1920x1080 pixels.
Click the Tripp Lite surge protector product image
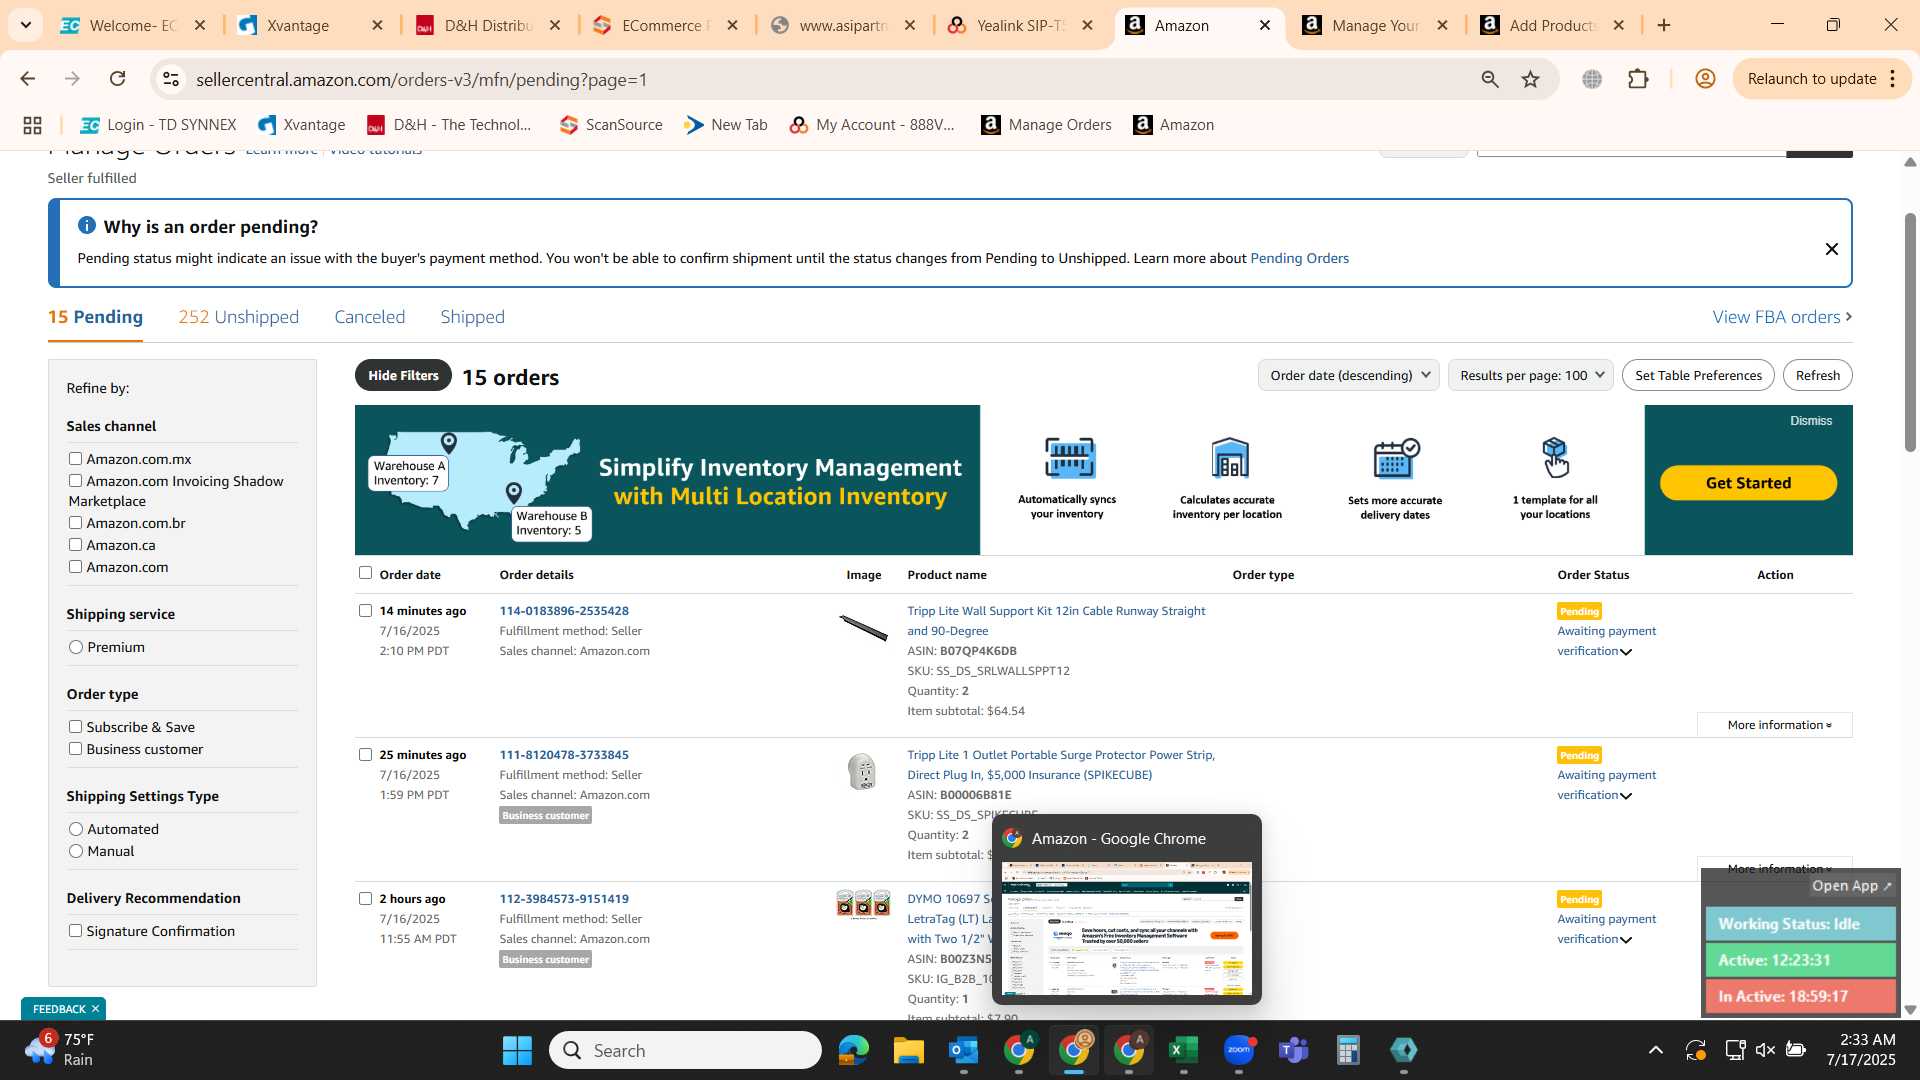(861, 771)
